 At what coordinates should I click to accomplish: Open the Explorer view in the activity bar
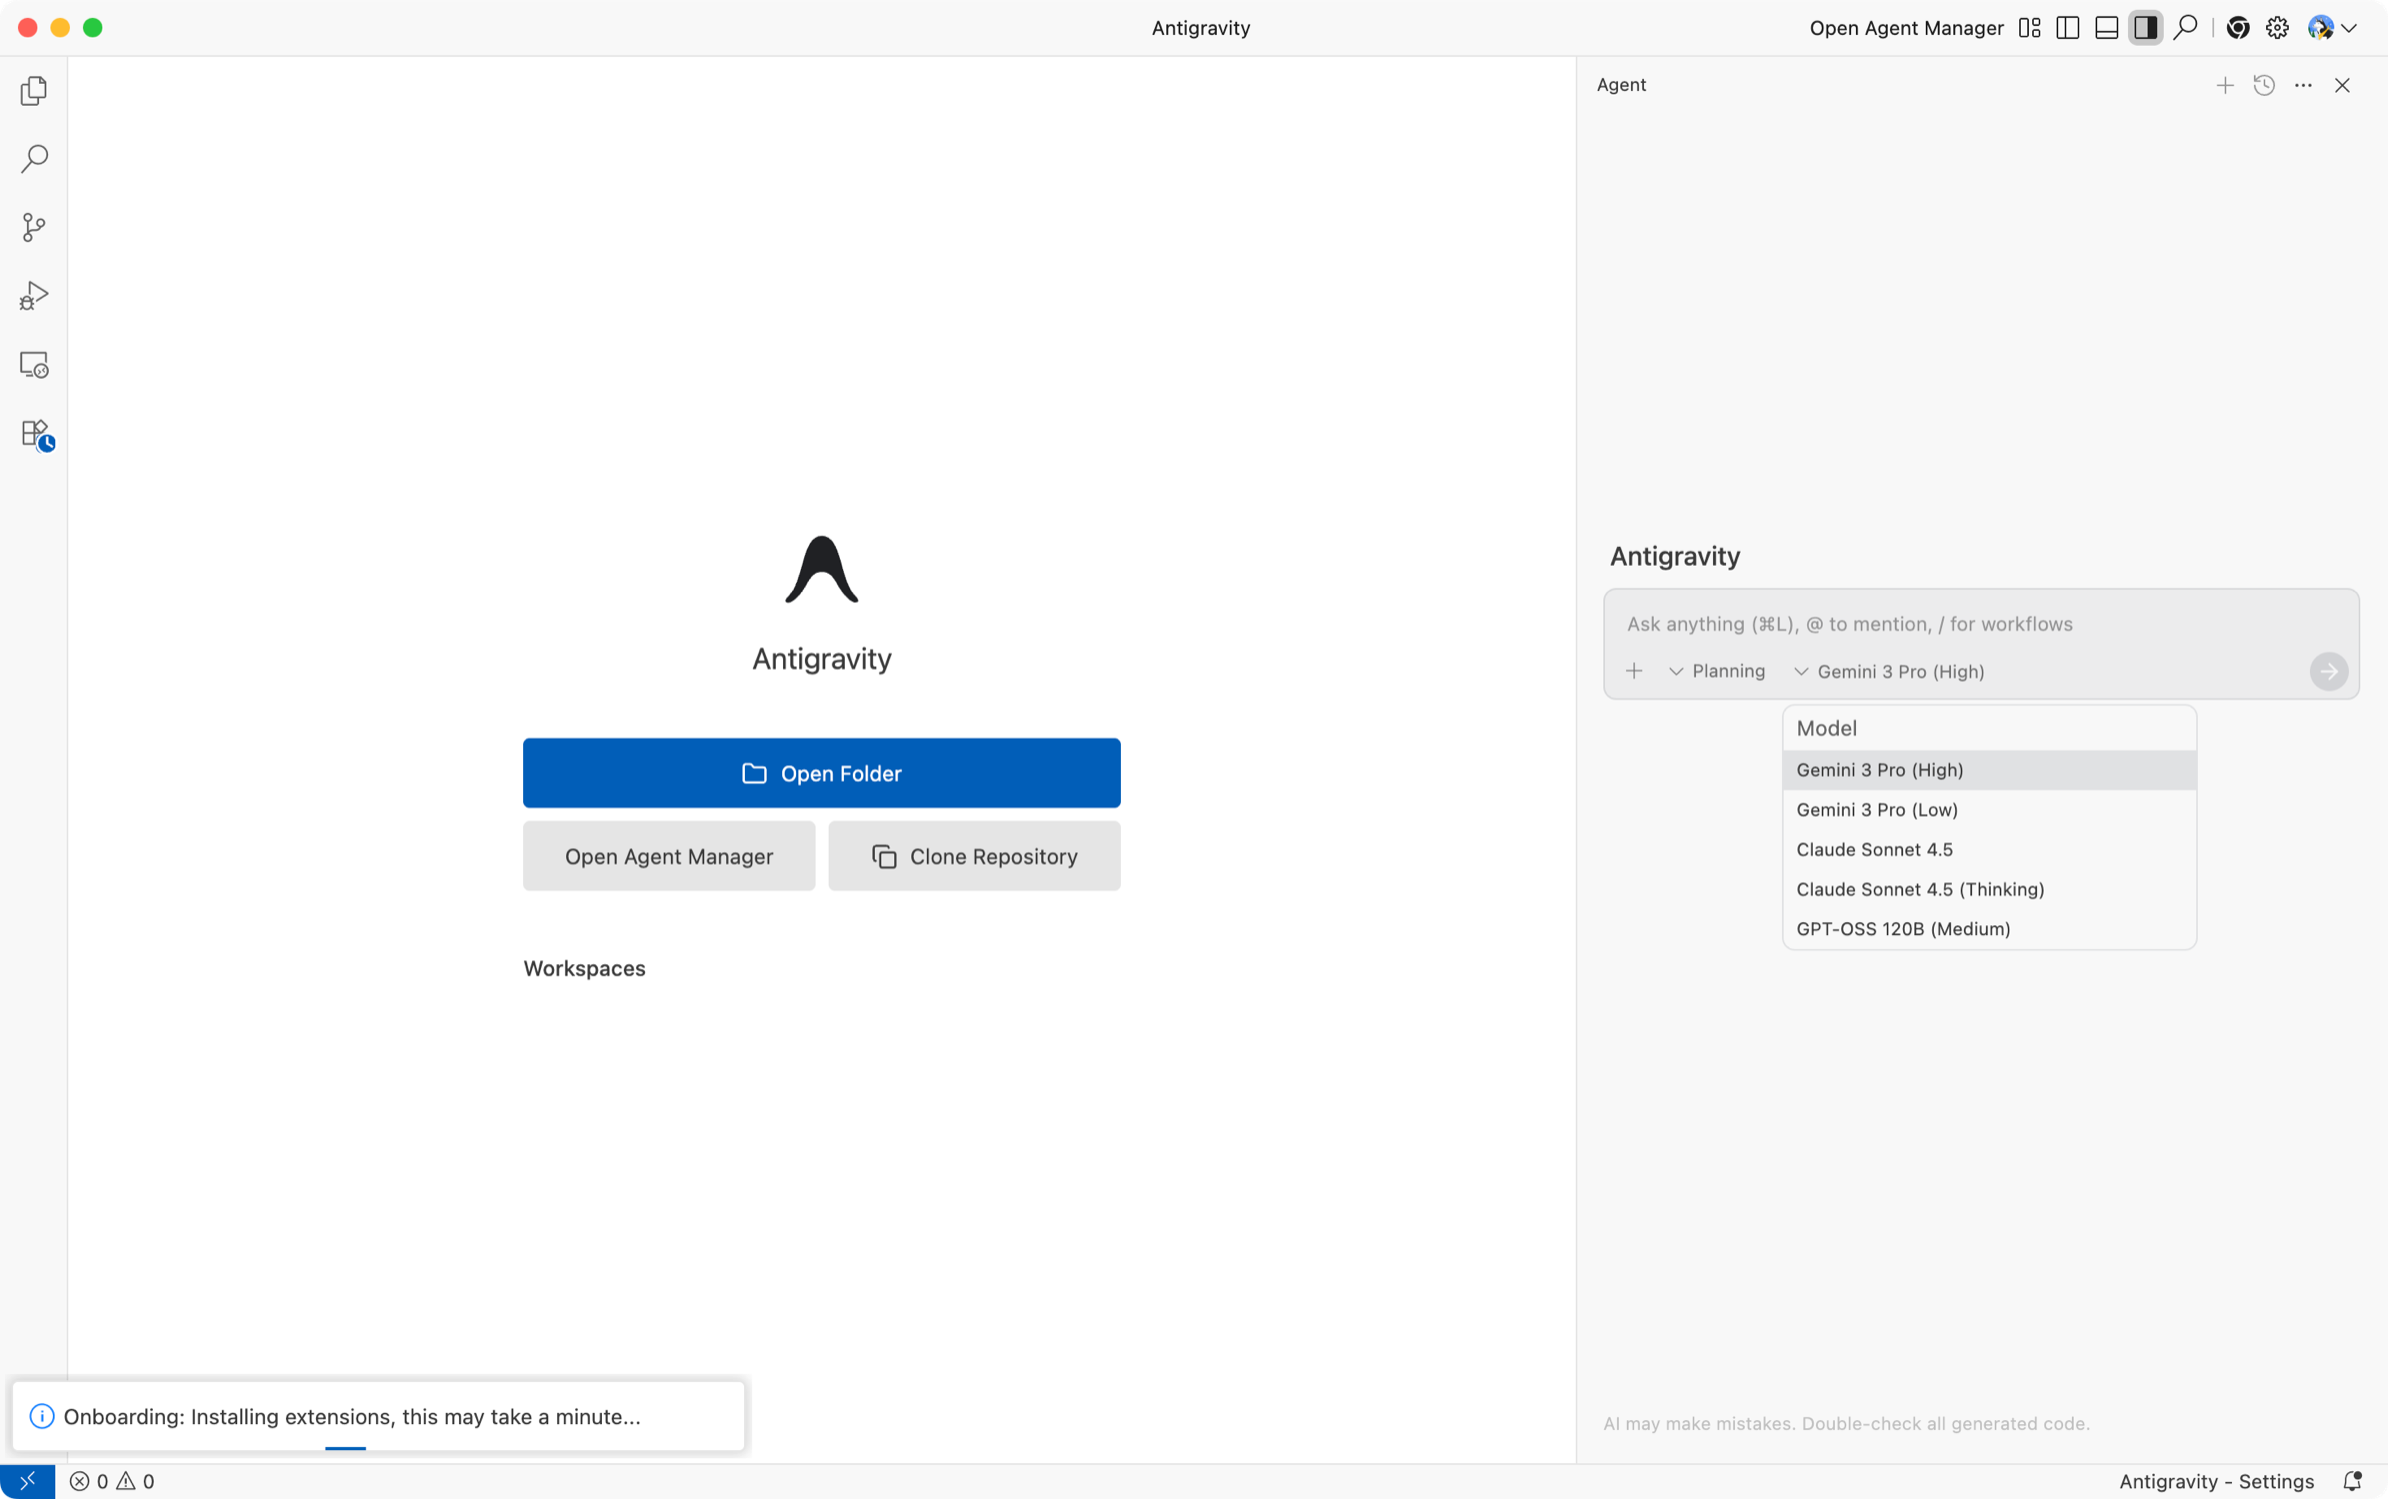(x=34, y=90)
